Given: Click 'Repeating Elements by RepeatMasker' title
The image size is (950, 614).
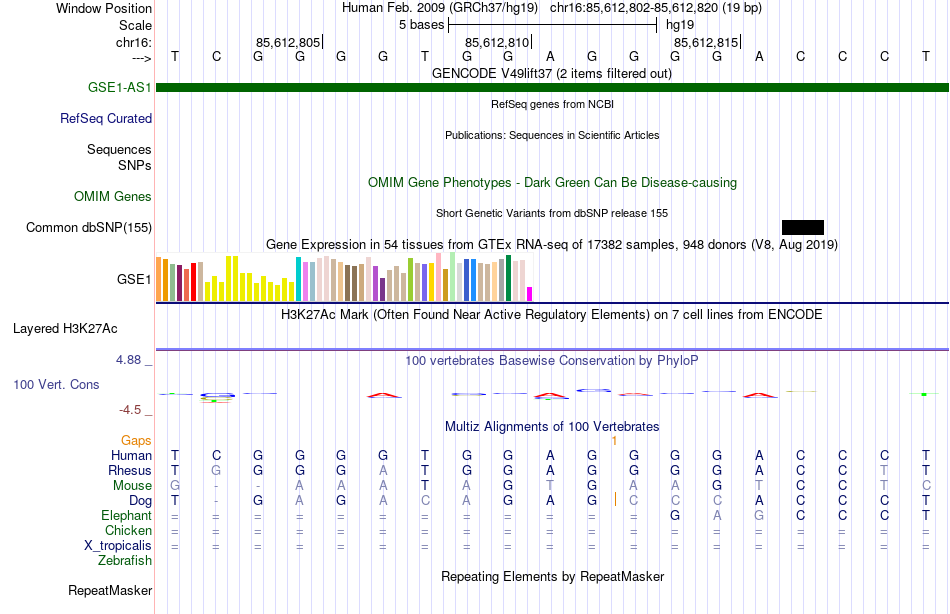Looking at the screenshot, I should (553, 576).
